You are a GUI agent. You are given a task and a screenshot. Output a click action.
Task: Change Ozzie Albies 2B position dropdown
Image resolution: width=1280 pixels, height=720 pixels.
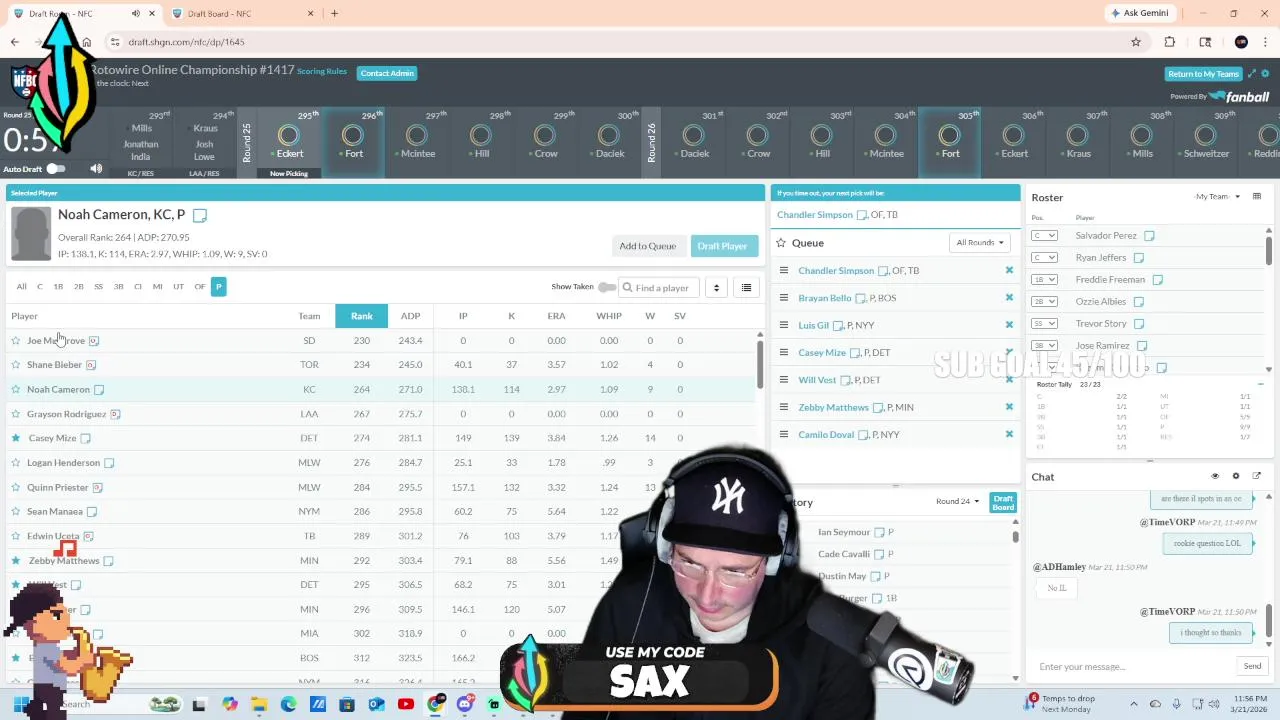1044,302
